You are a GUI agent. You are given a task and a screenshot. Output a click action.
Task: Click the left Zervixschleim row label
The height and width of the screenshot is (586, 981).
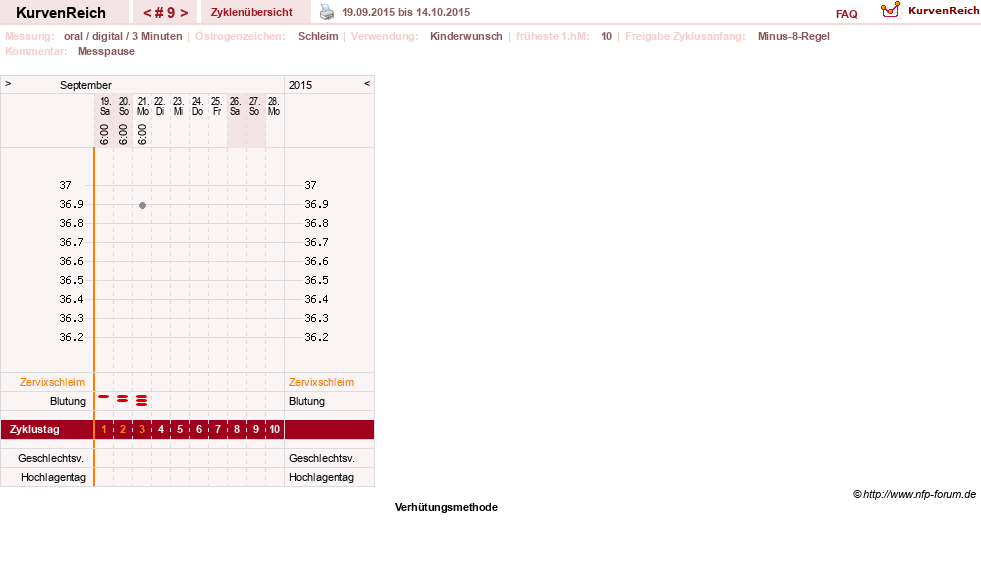(53, 382)
